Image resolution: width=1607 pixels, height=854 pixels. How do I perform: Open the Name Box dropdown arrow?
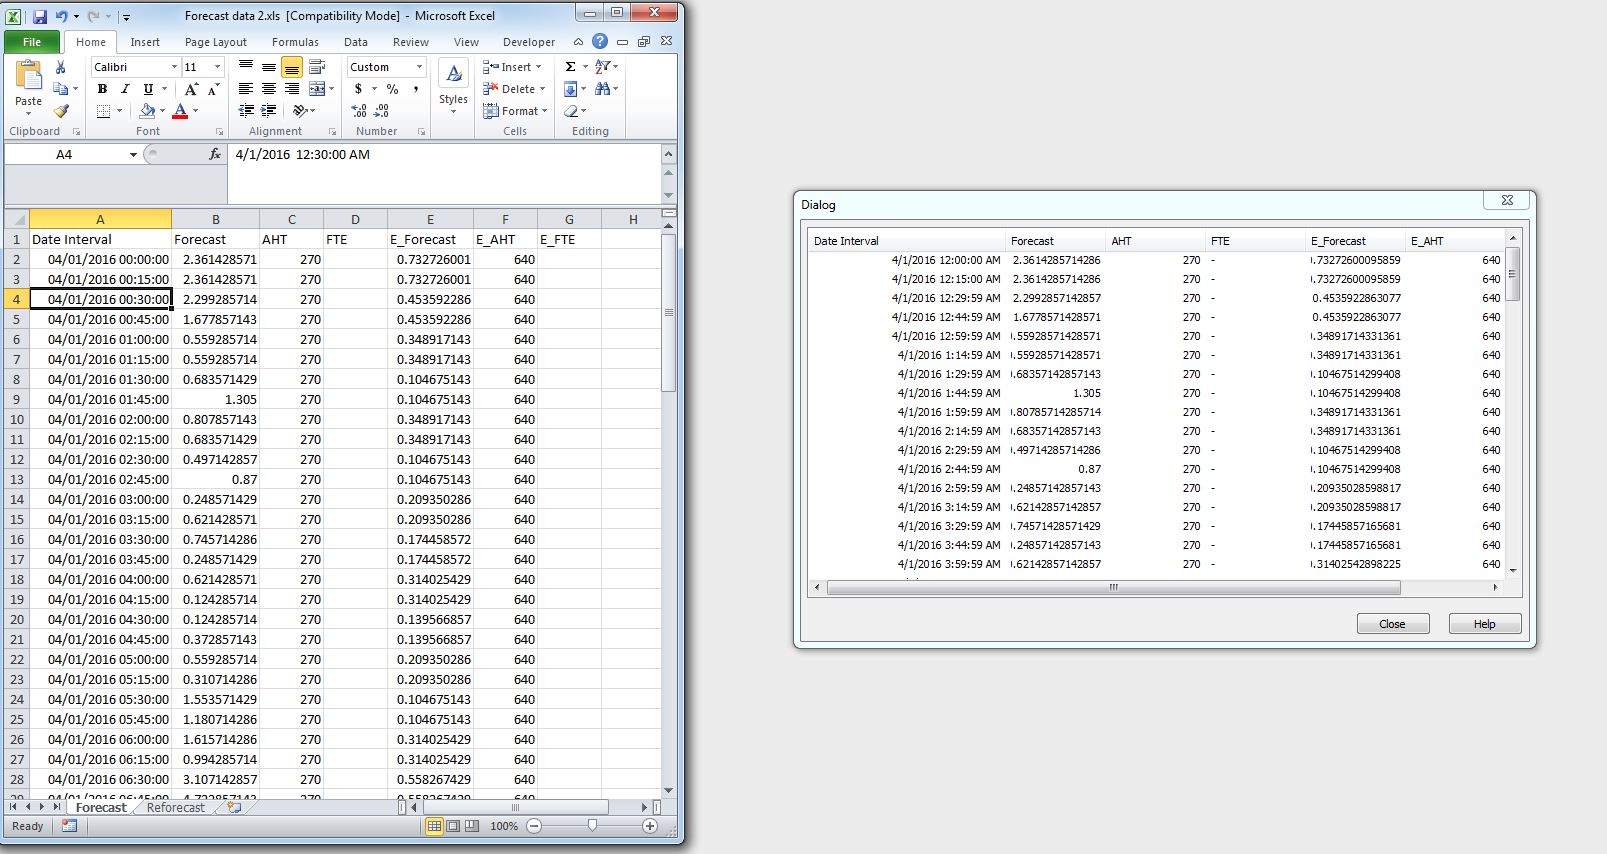click(133, 155)
